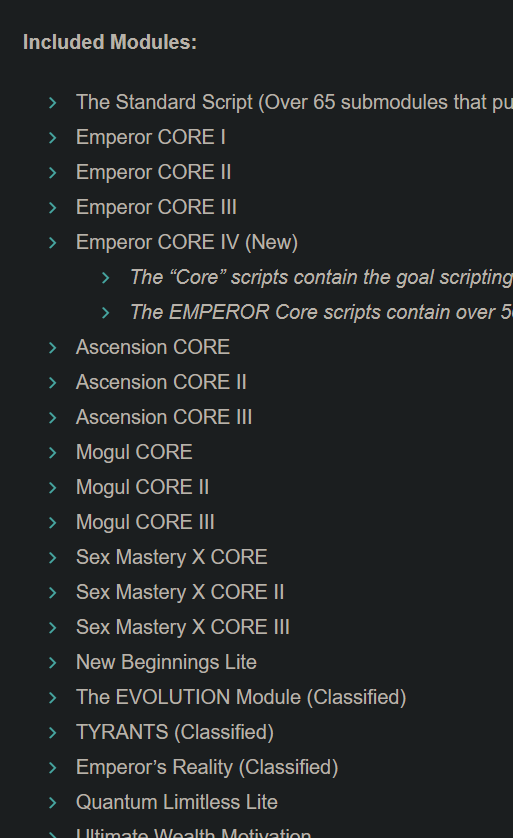Click the chevron next to Emperor CORE II
The width and height of the screenshot is (513, 838).
(52, 173)
